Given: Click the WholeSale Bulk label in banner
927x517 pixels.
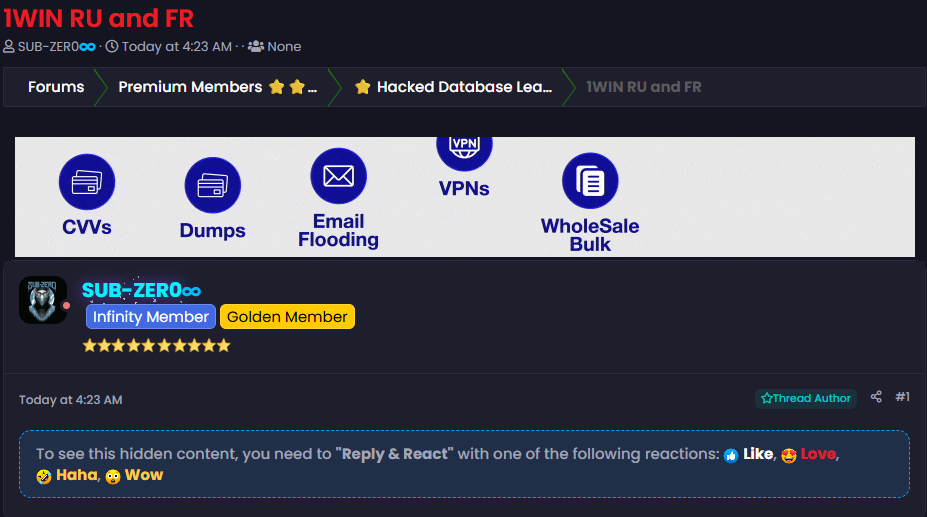Looking at the screenshot, I should [x=590, y=235].
